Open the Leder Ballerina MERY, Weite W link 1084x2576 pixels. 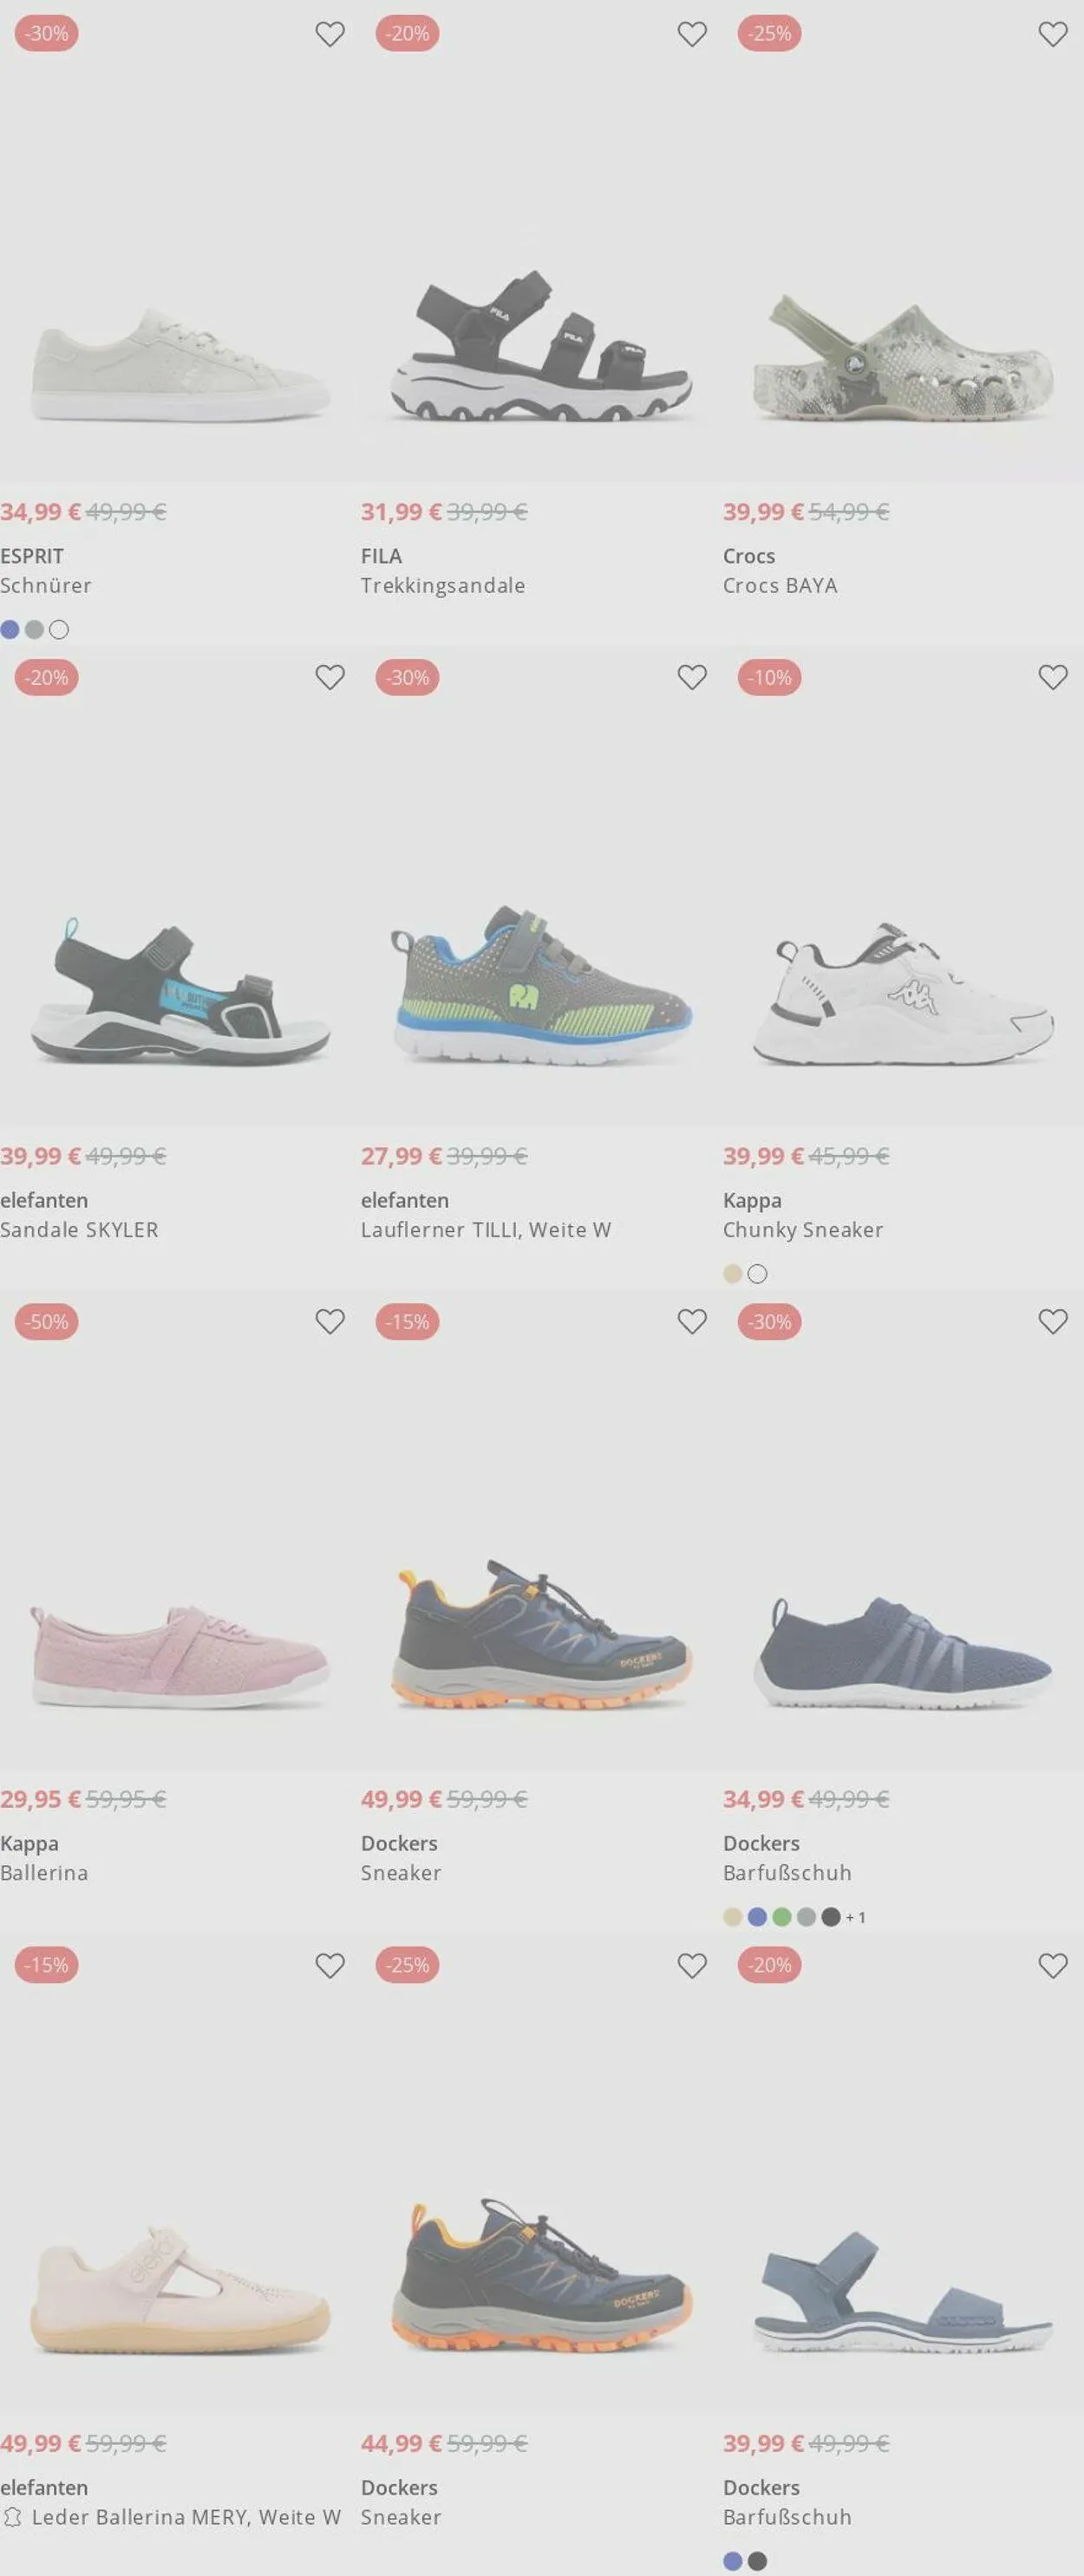pos(186,2517)
